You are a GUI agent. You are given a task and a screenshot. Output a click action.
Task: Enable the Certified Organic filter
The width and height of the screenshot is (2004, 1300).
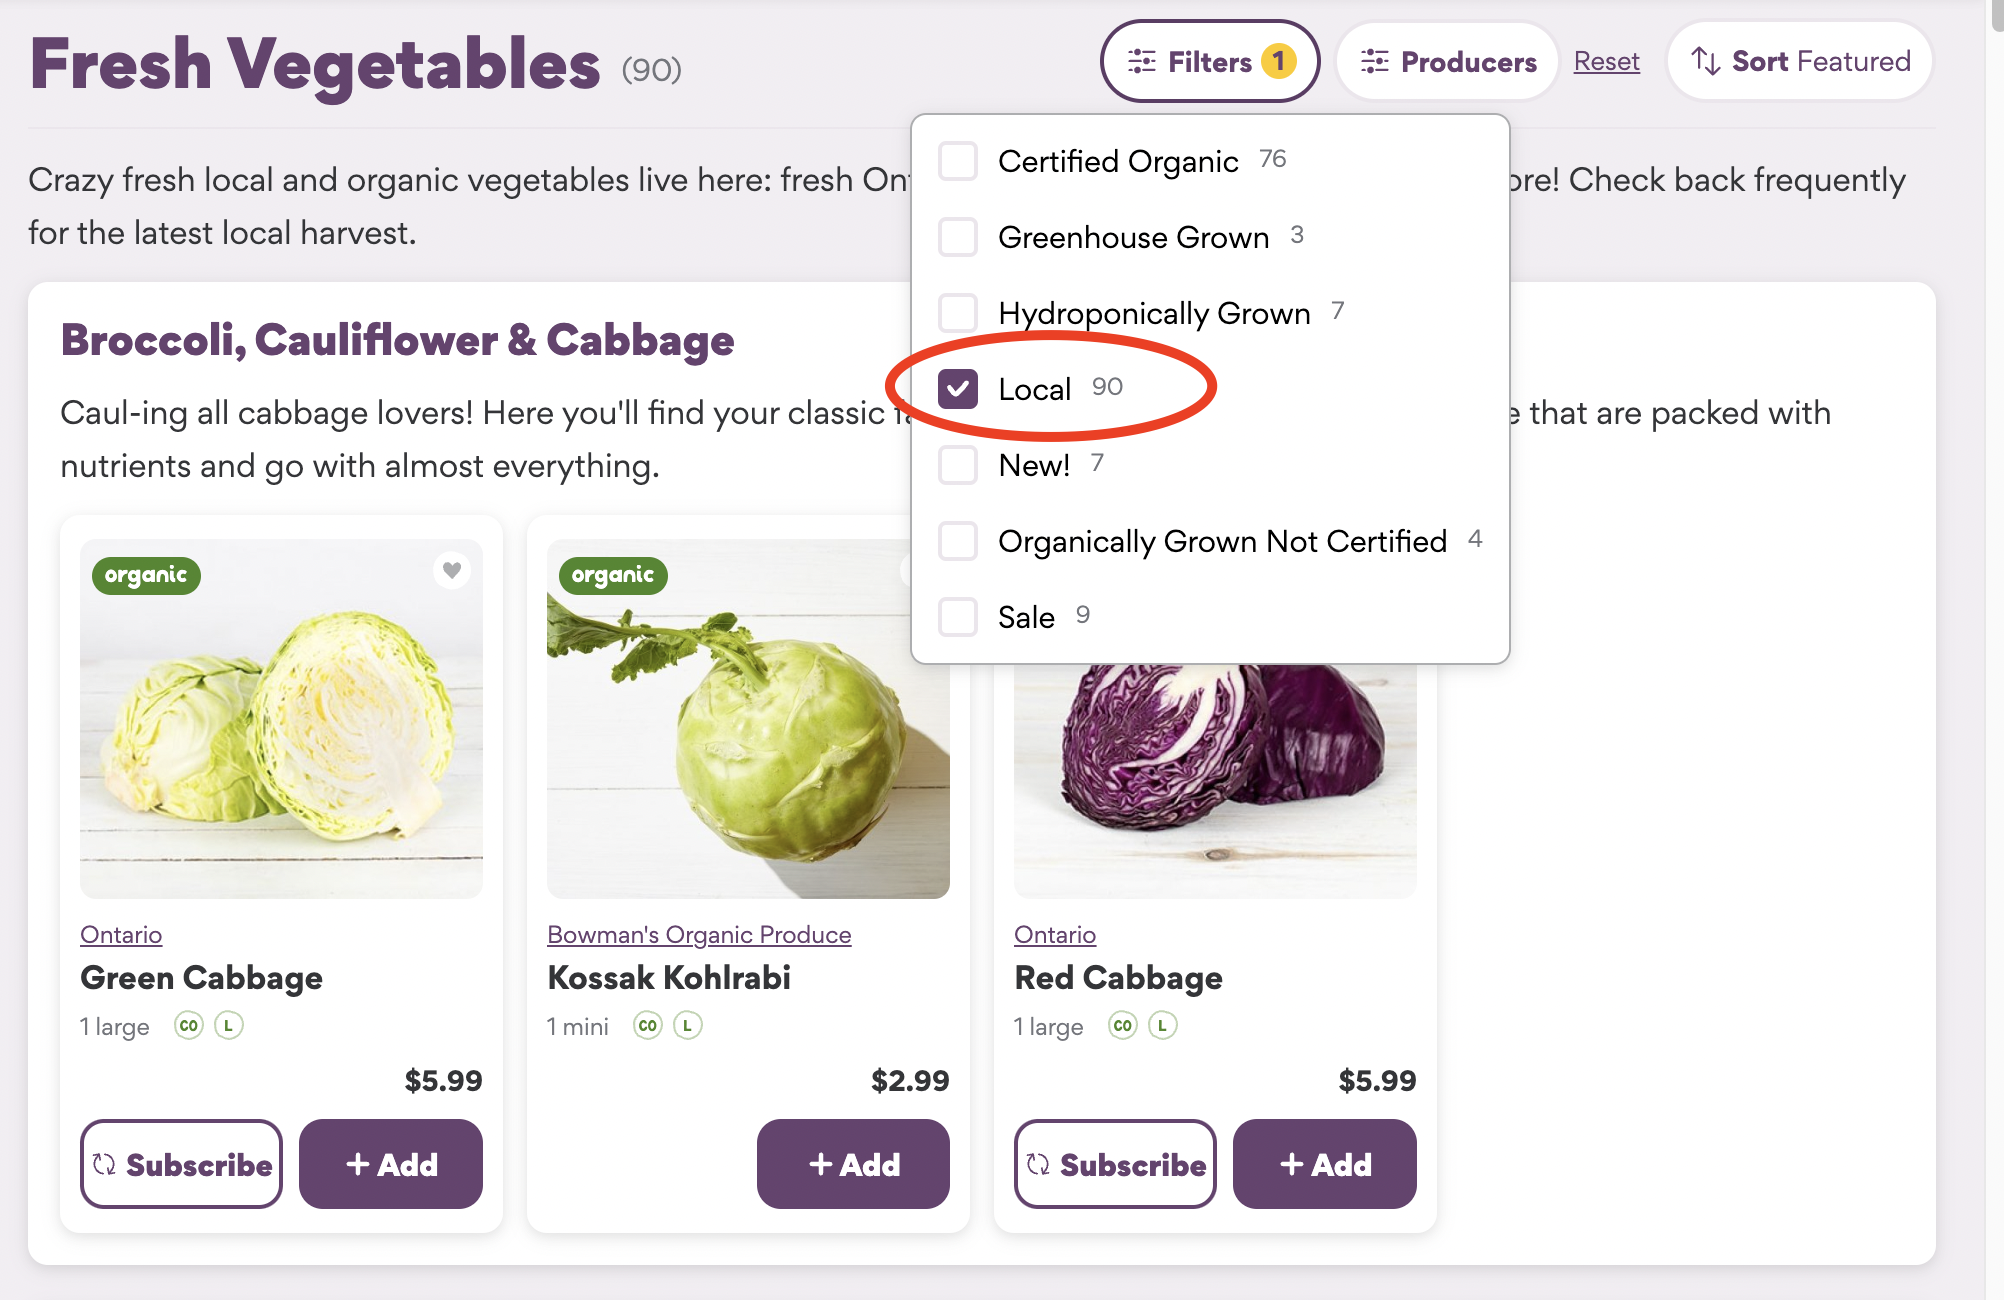[958, 161]
